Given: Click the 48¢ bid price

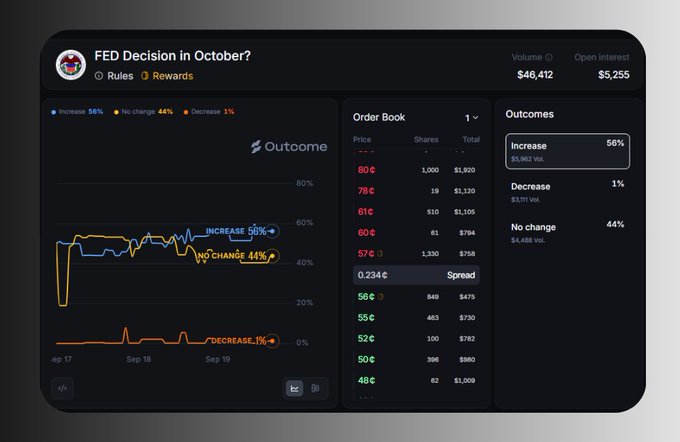Looking at the screenshot, I should [x=366, y=380].
